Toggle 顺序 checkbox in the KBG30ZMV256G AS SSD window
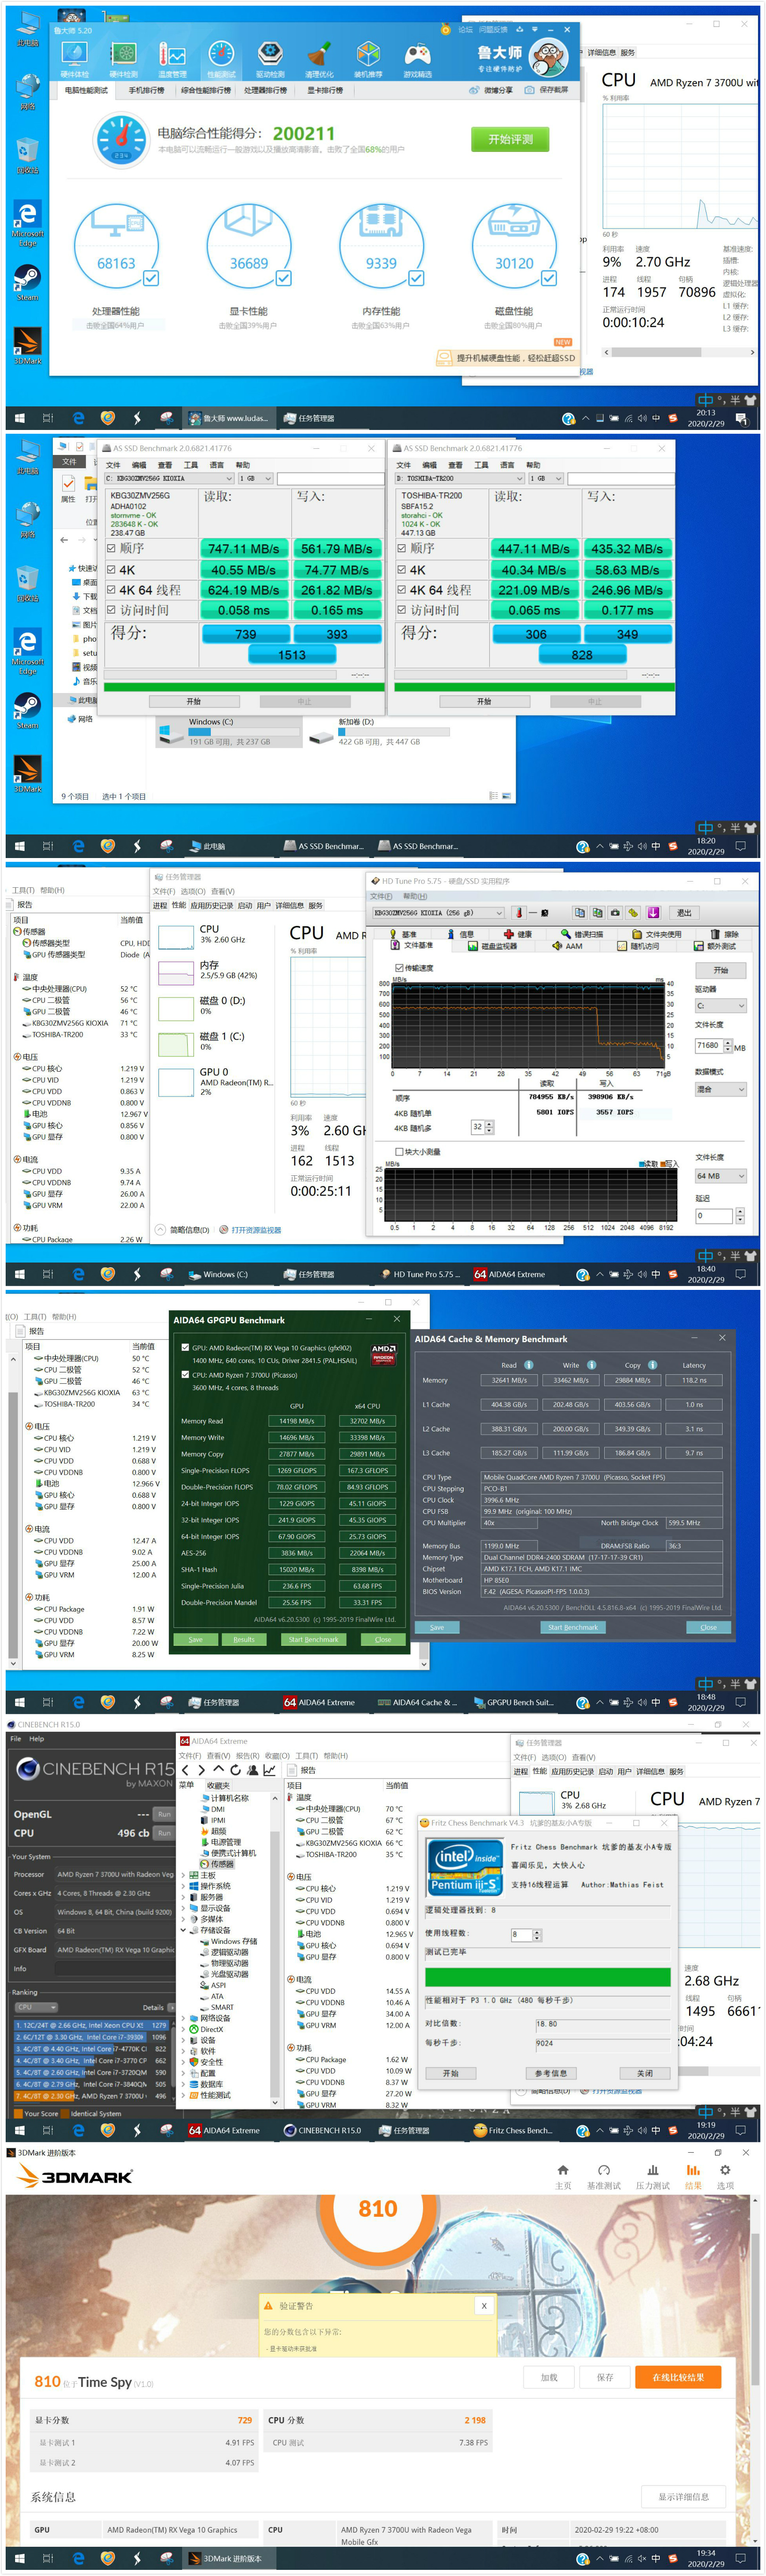Viewport: 766px width, 2576px height. (111, 548)
